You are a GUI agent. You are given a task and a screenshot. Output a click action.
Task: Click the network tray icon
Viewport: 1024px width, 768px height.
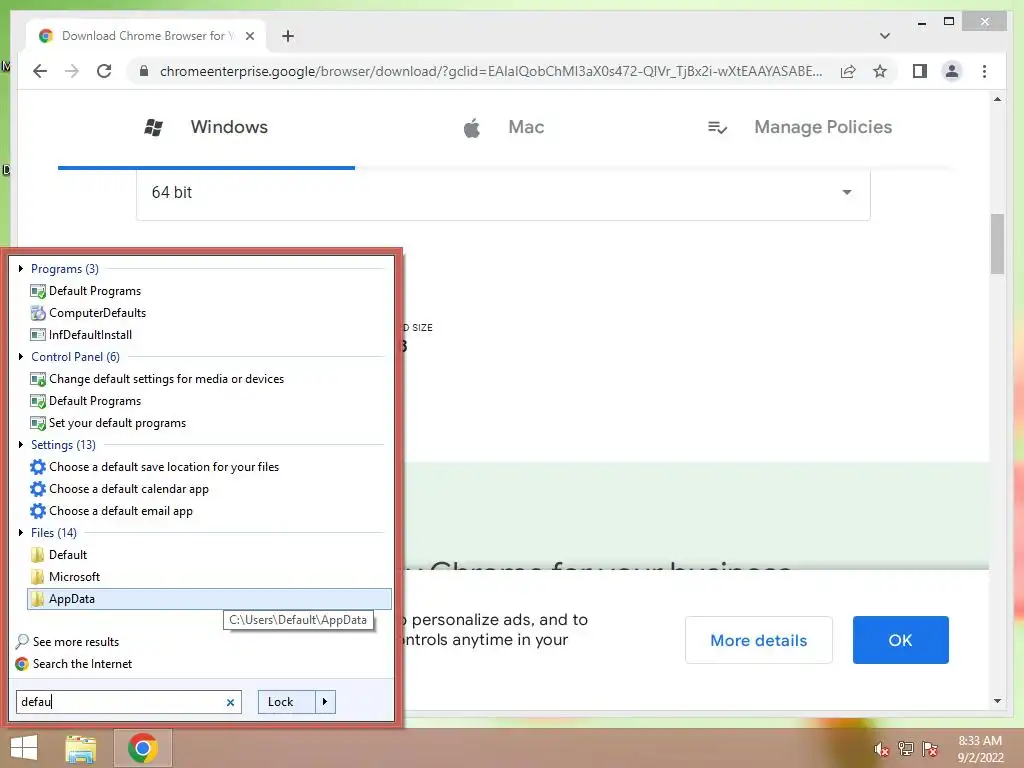906,749
